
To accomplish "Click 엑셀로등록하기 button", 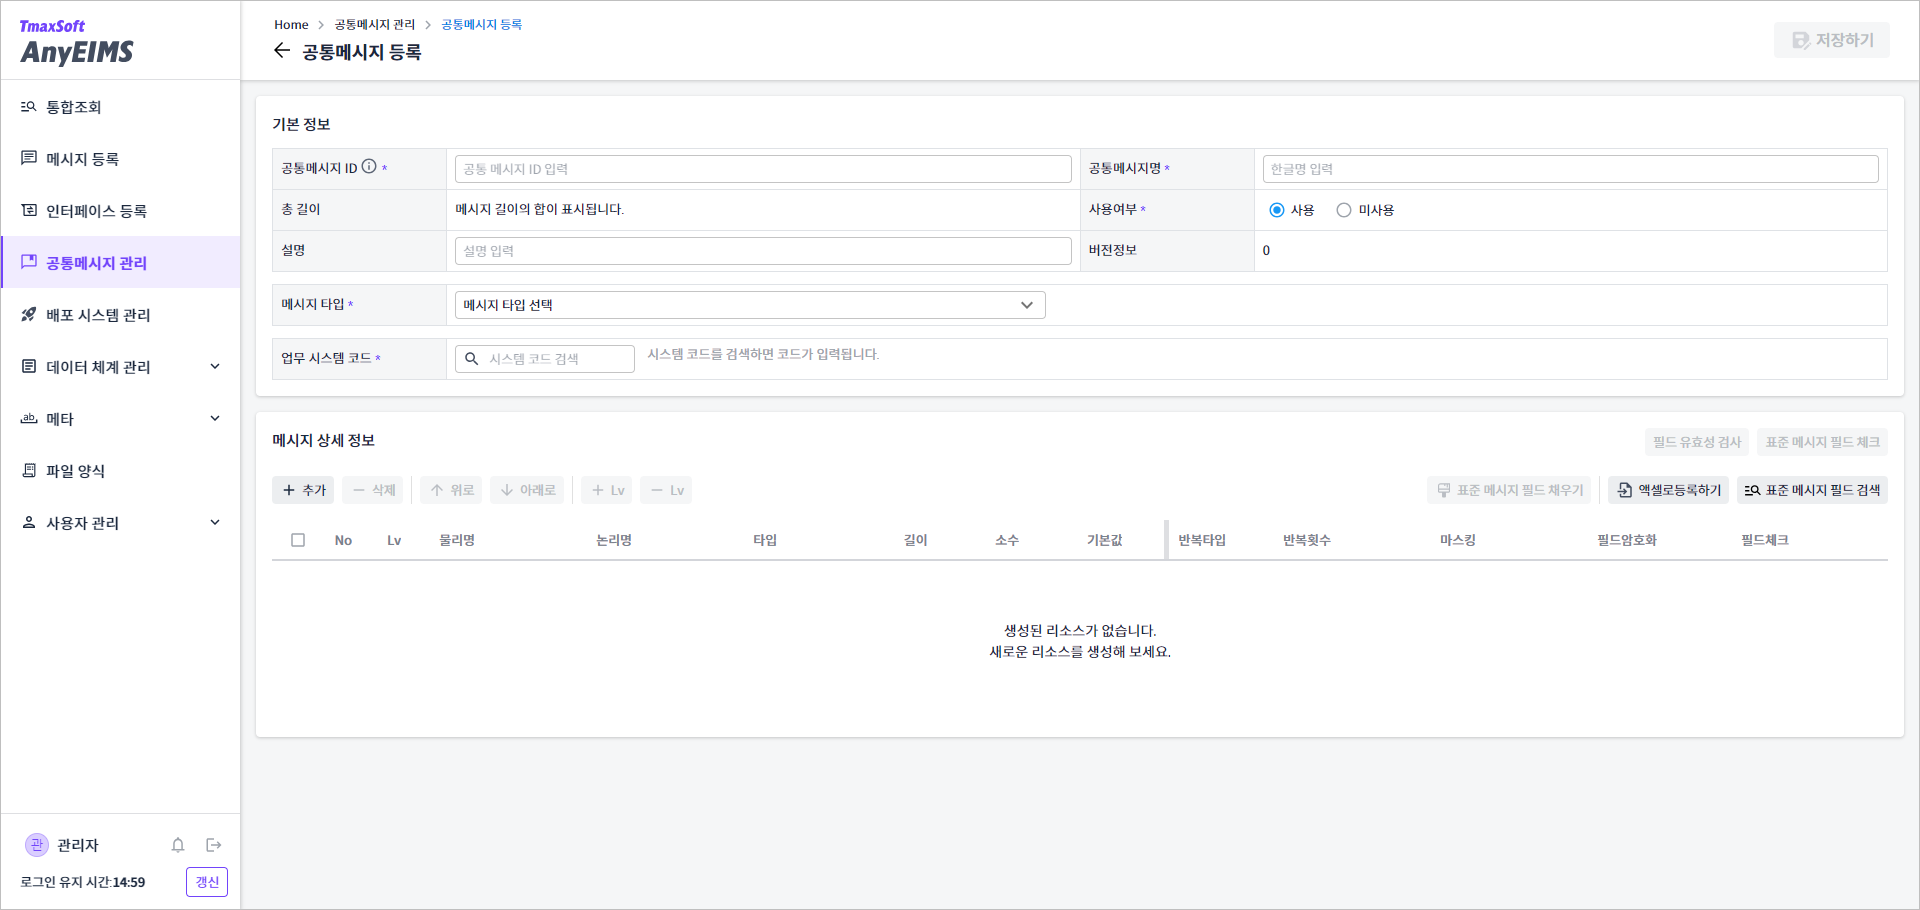I will pos(1668,490).
